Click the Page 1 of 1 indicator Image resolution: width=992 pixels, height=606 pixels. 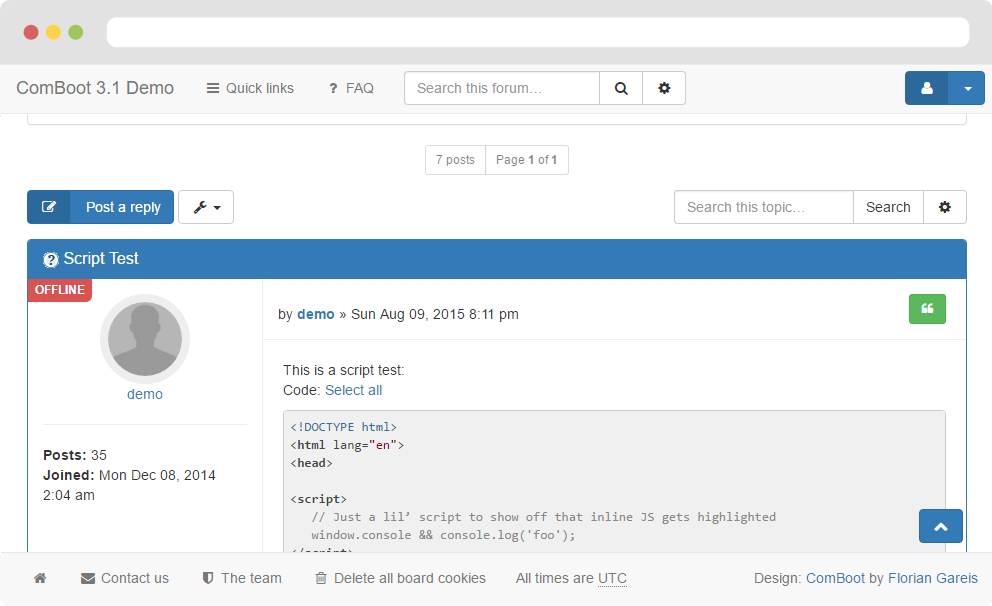point(526,160)
